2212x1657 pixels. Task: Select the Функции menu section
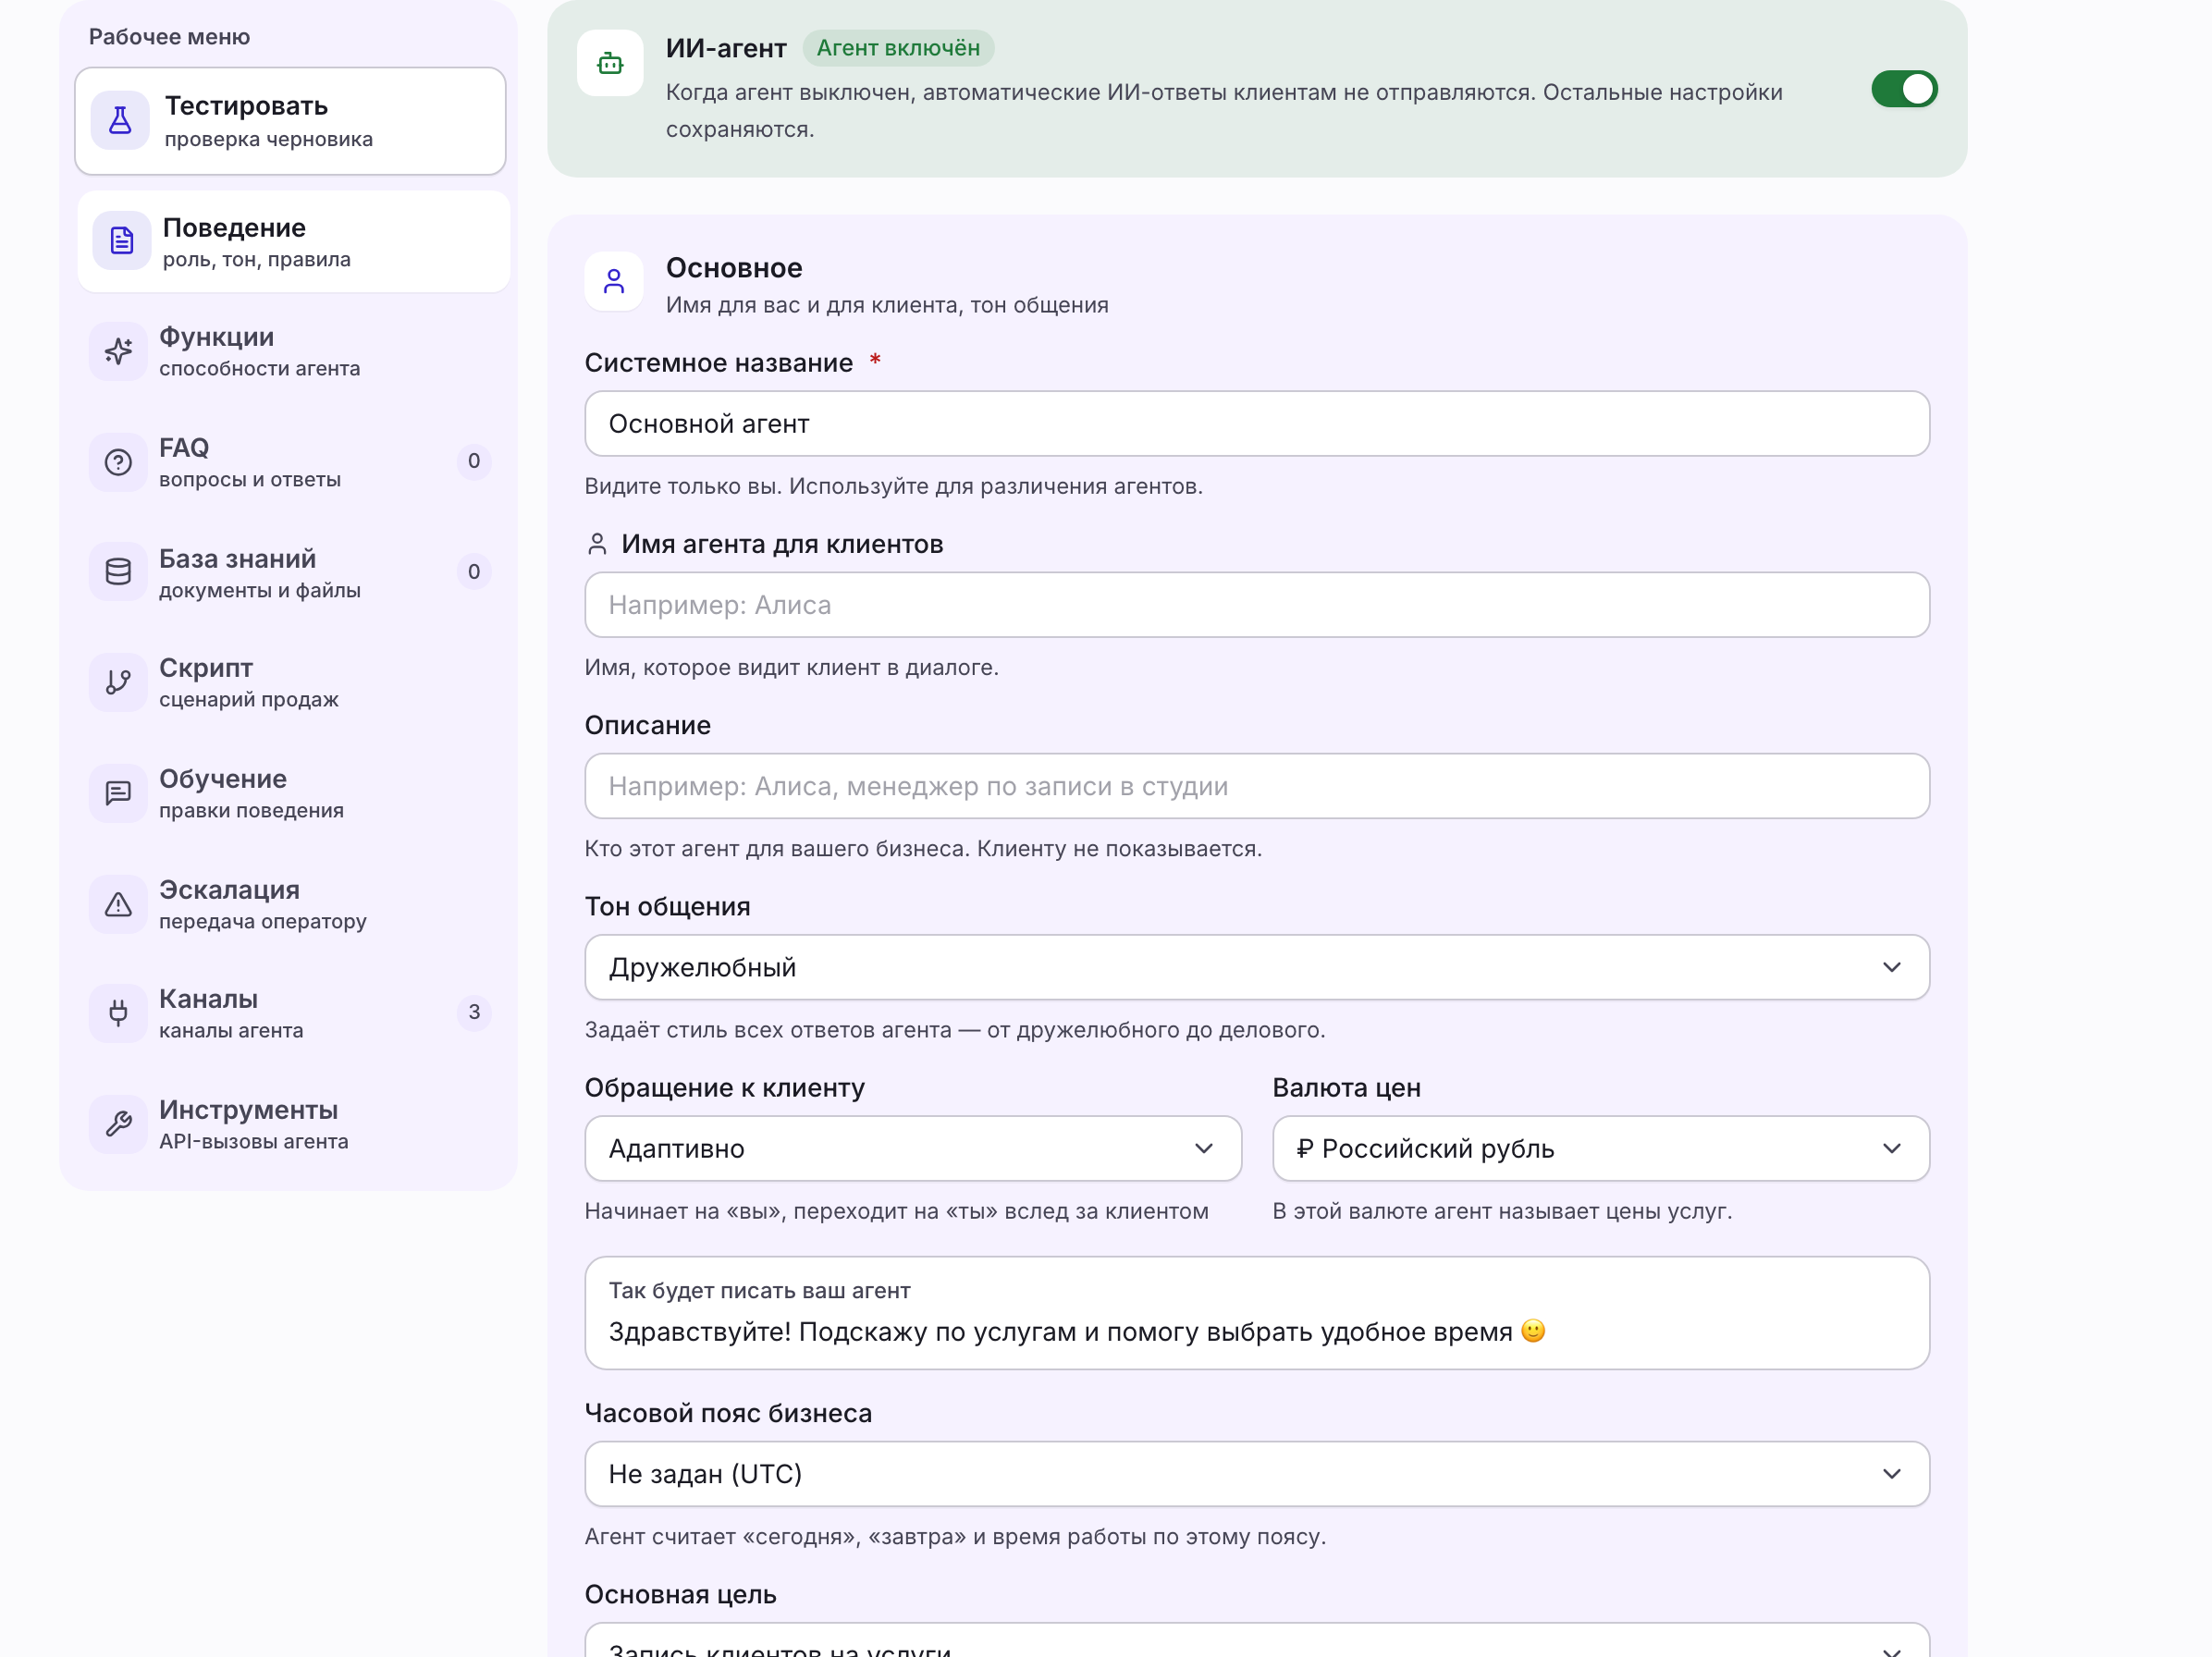(x=290, y=351)
